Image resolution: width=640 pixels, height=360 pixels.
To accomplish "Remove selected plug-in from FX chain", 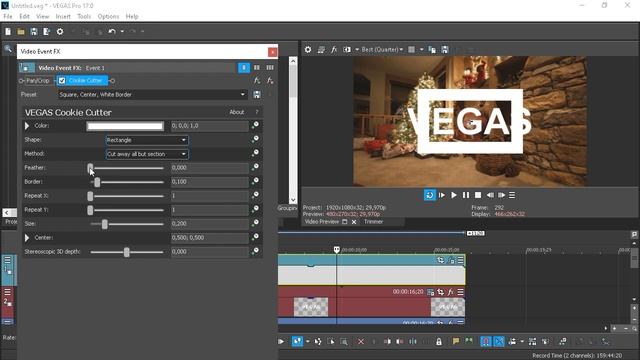I will pos(270,80).
